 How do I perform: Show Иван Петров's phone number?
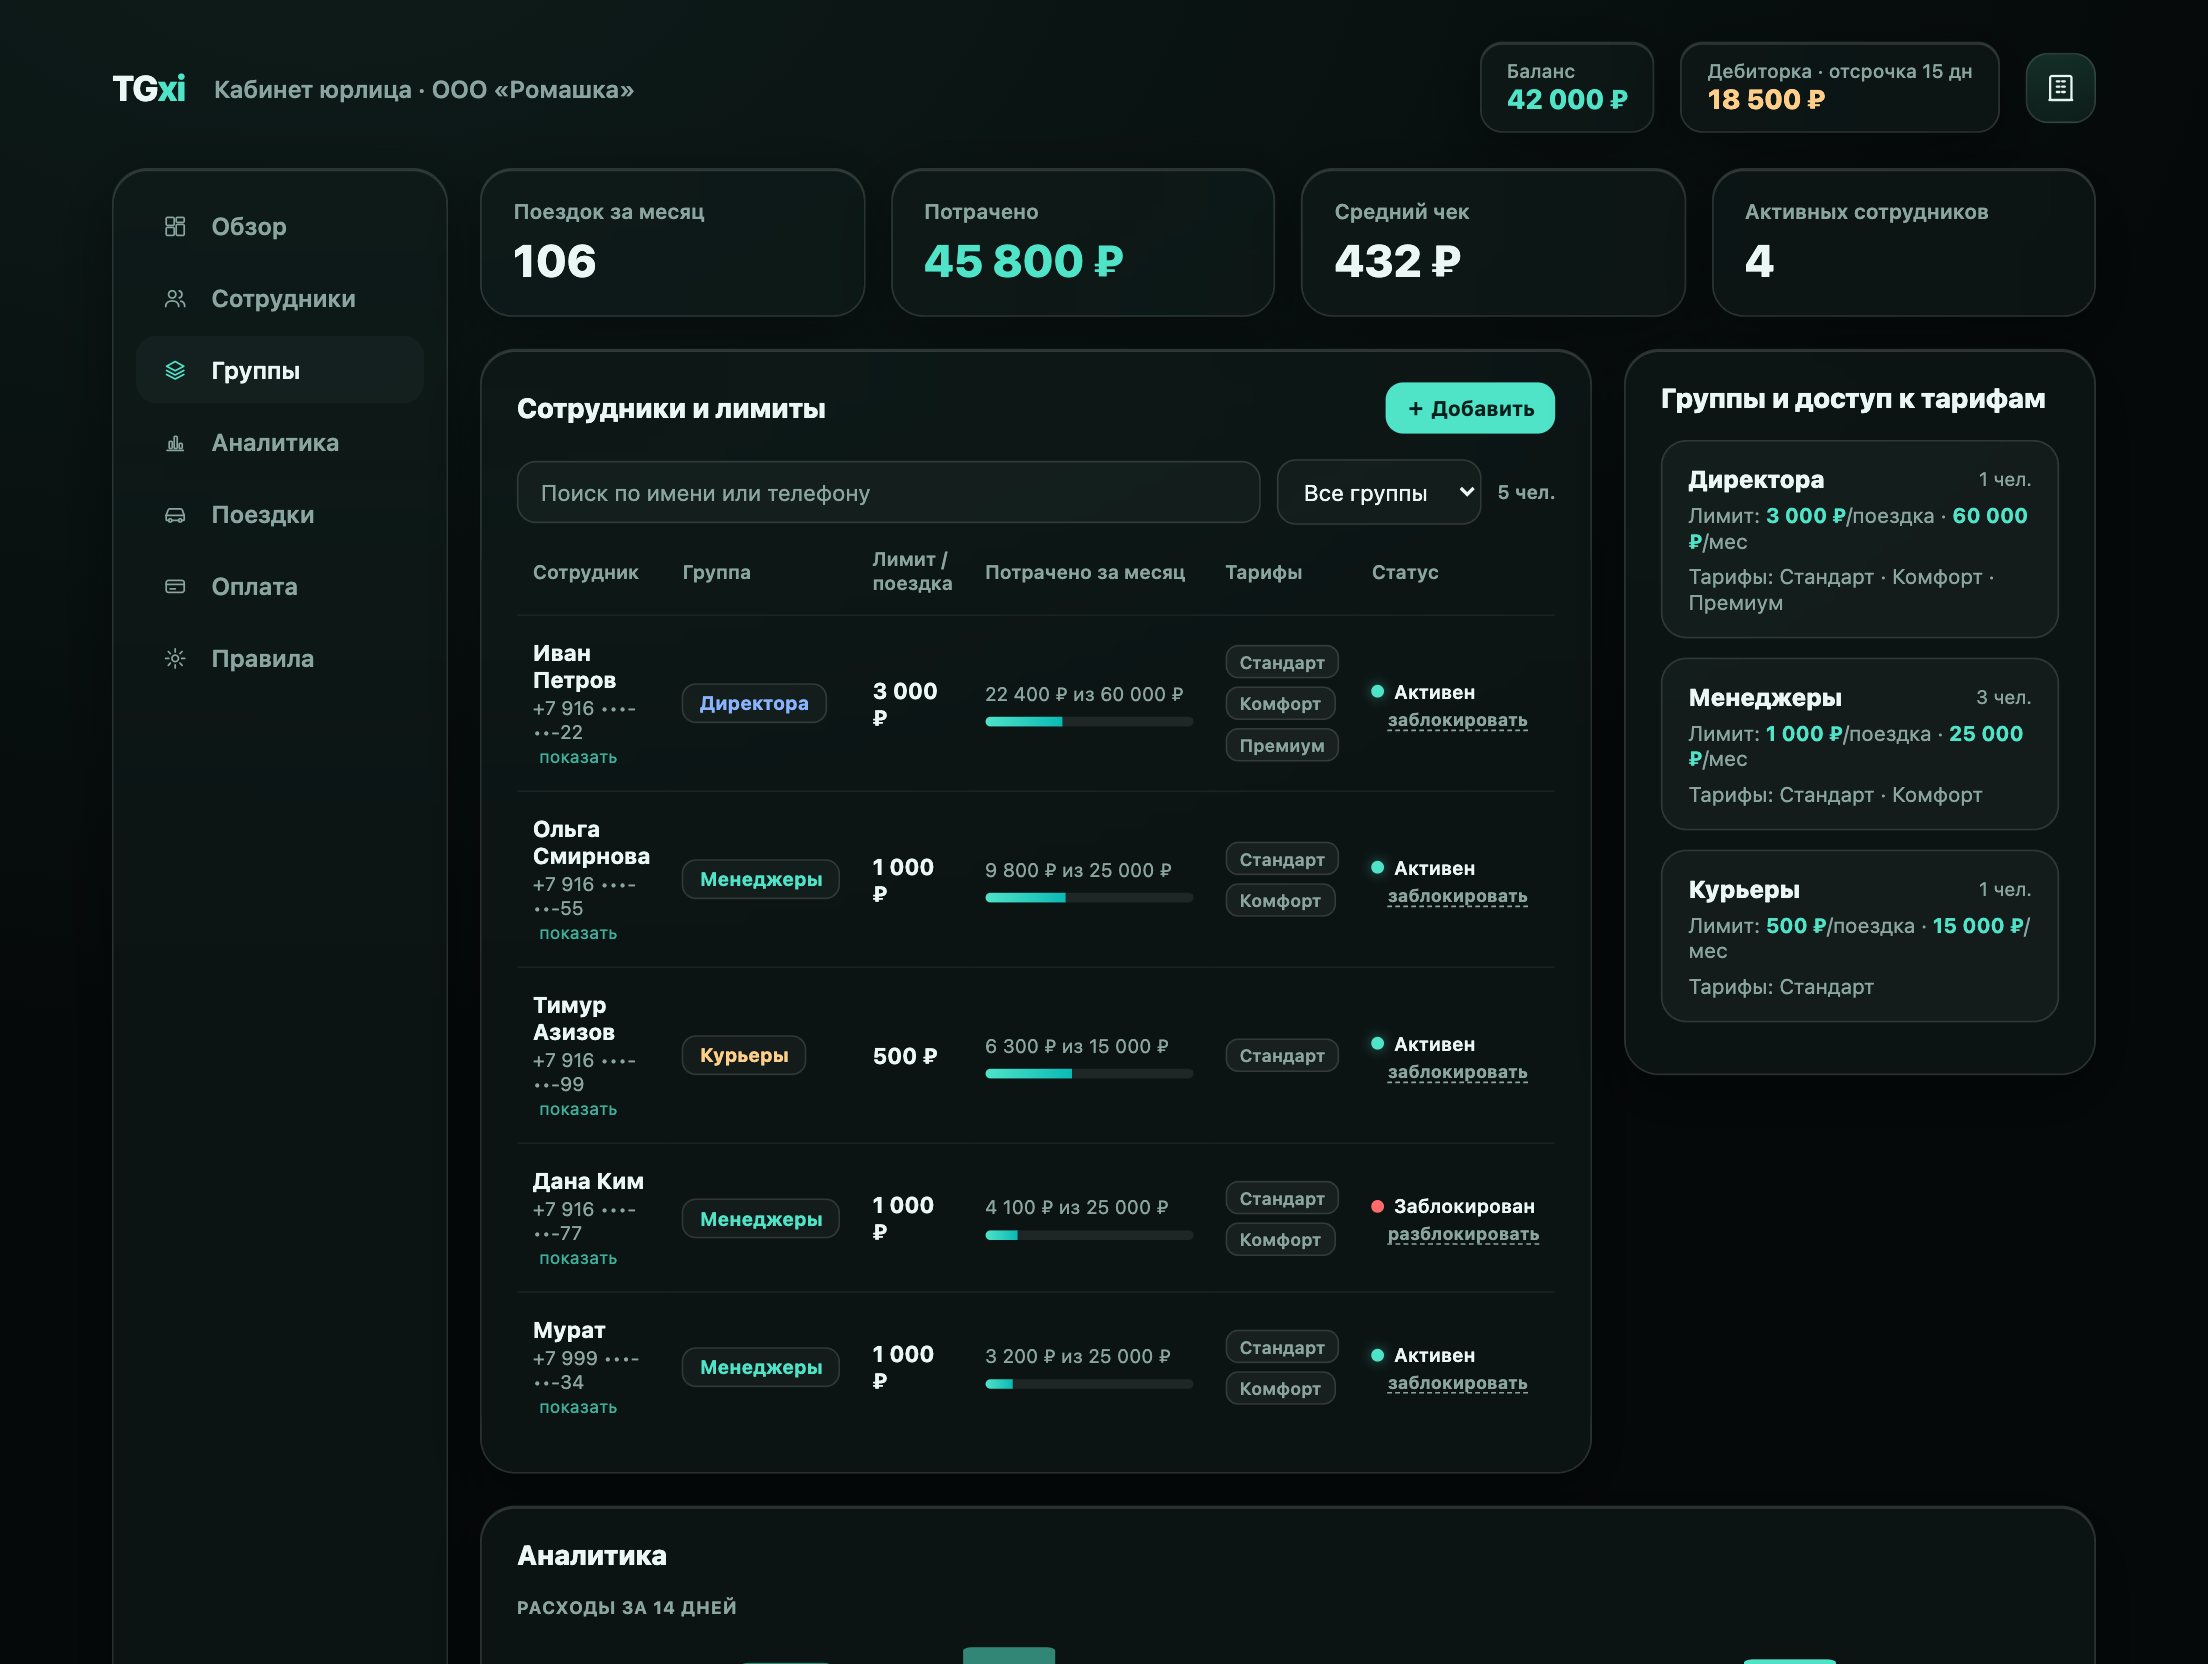(578, 757)
